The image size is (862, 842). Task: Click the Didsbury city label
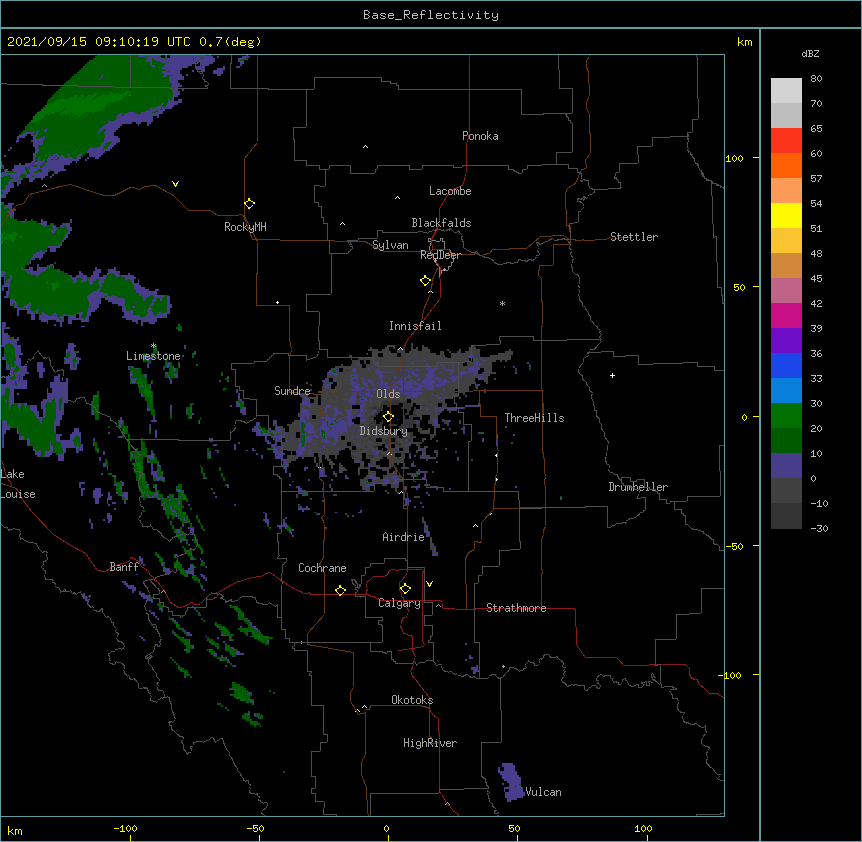[x=384, y=431]
